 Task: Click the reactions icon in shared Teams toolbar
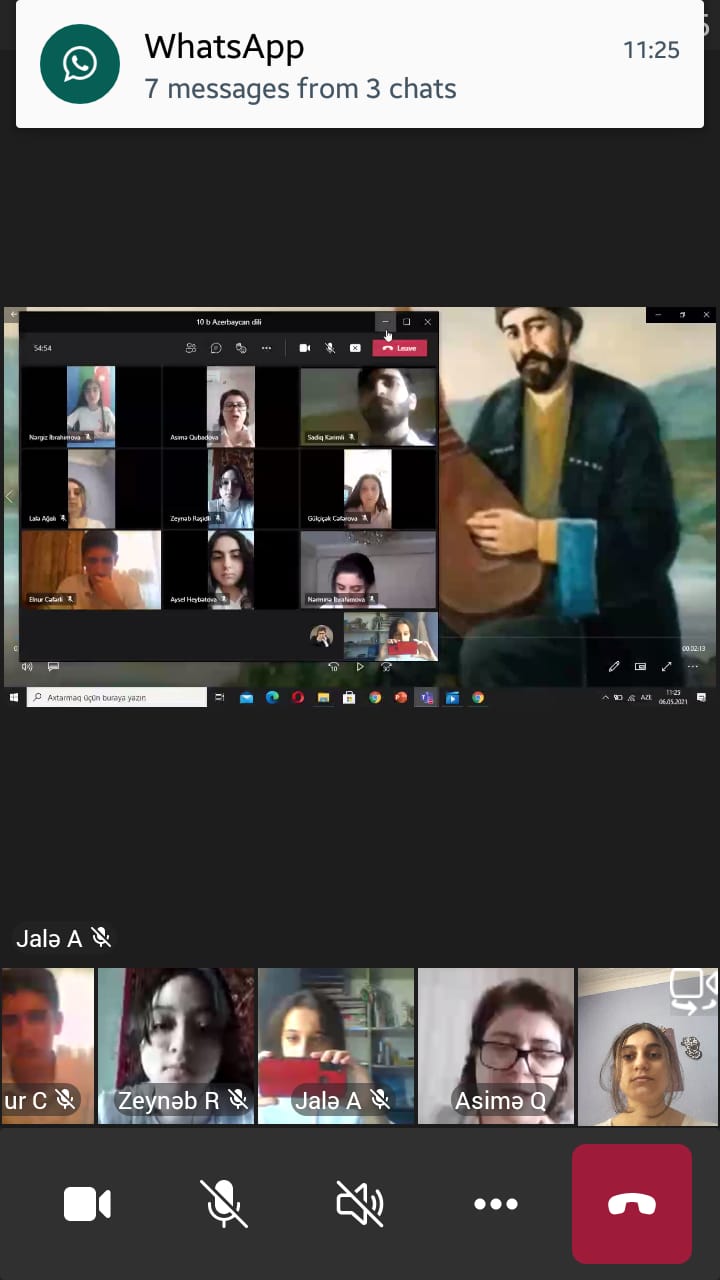click(241, 348)
